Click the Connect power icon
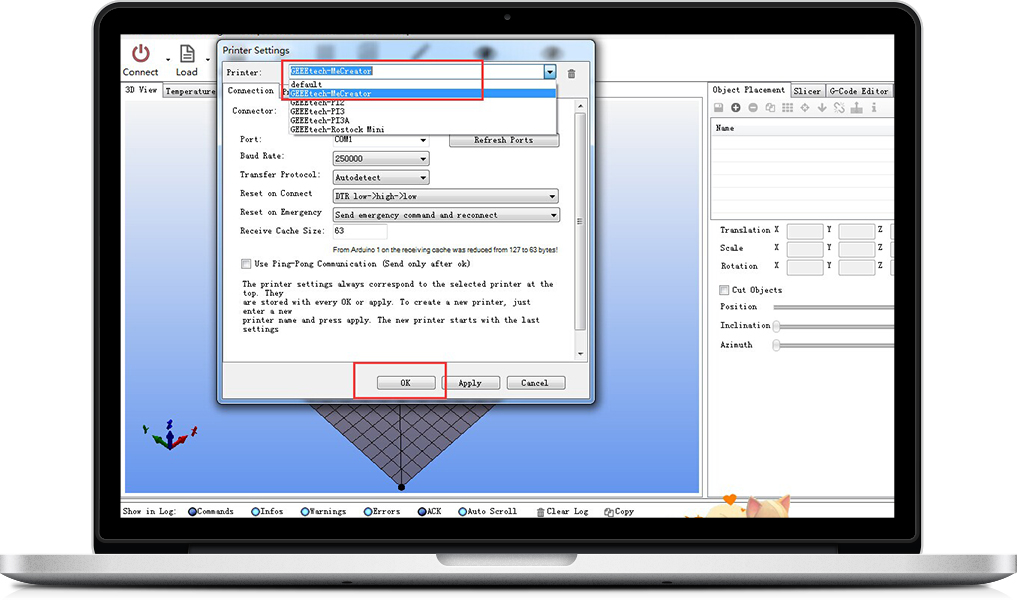This screenshot has width=1017, height=601. pos(141,53)
